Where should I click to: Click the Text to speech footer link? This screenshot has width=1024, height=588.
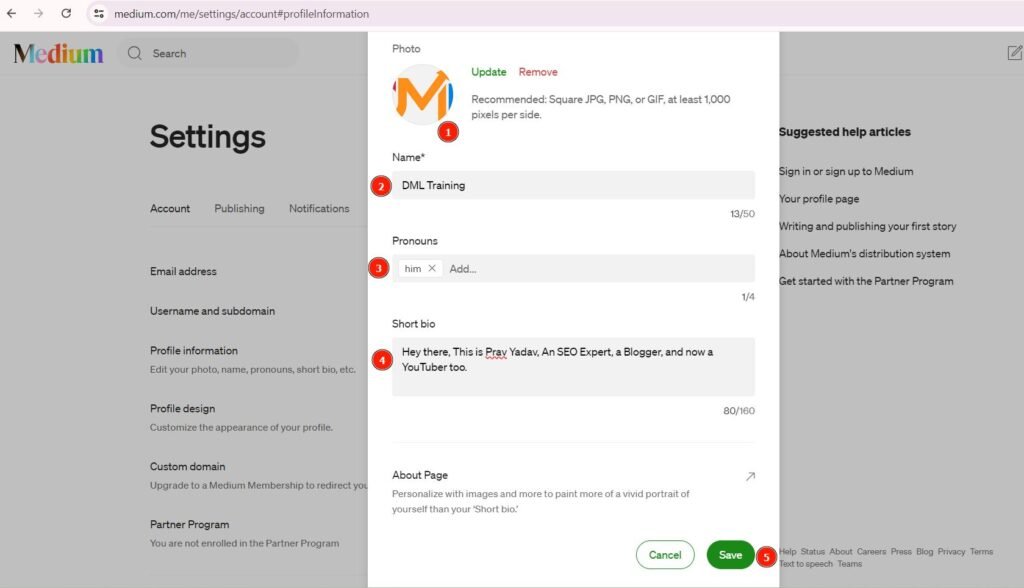click(806, 564)
